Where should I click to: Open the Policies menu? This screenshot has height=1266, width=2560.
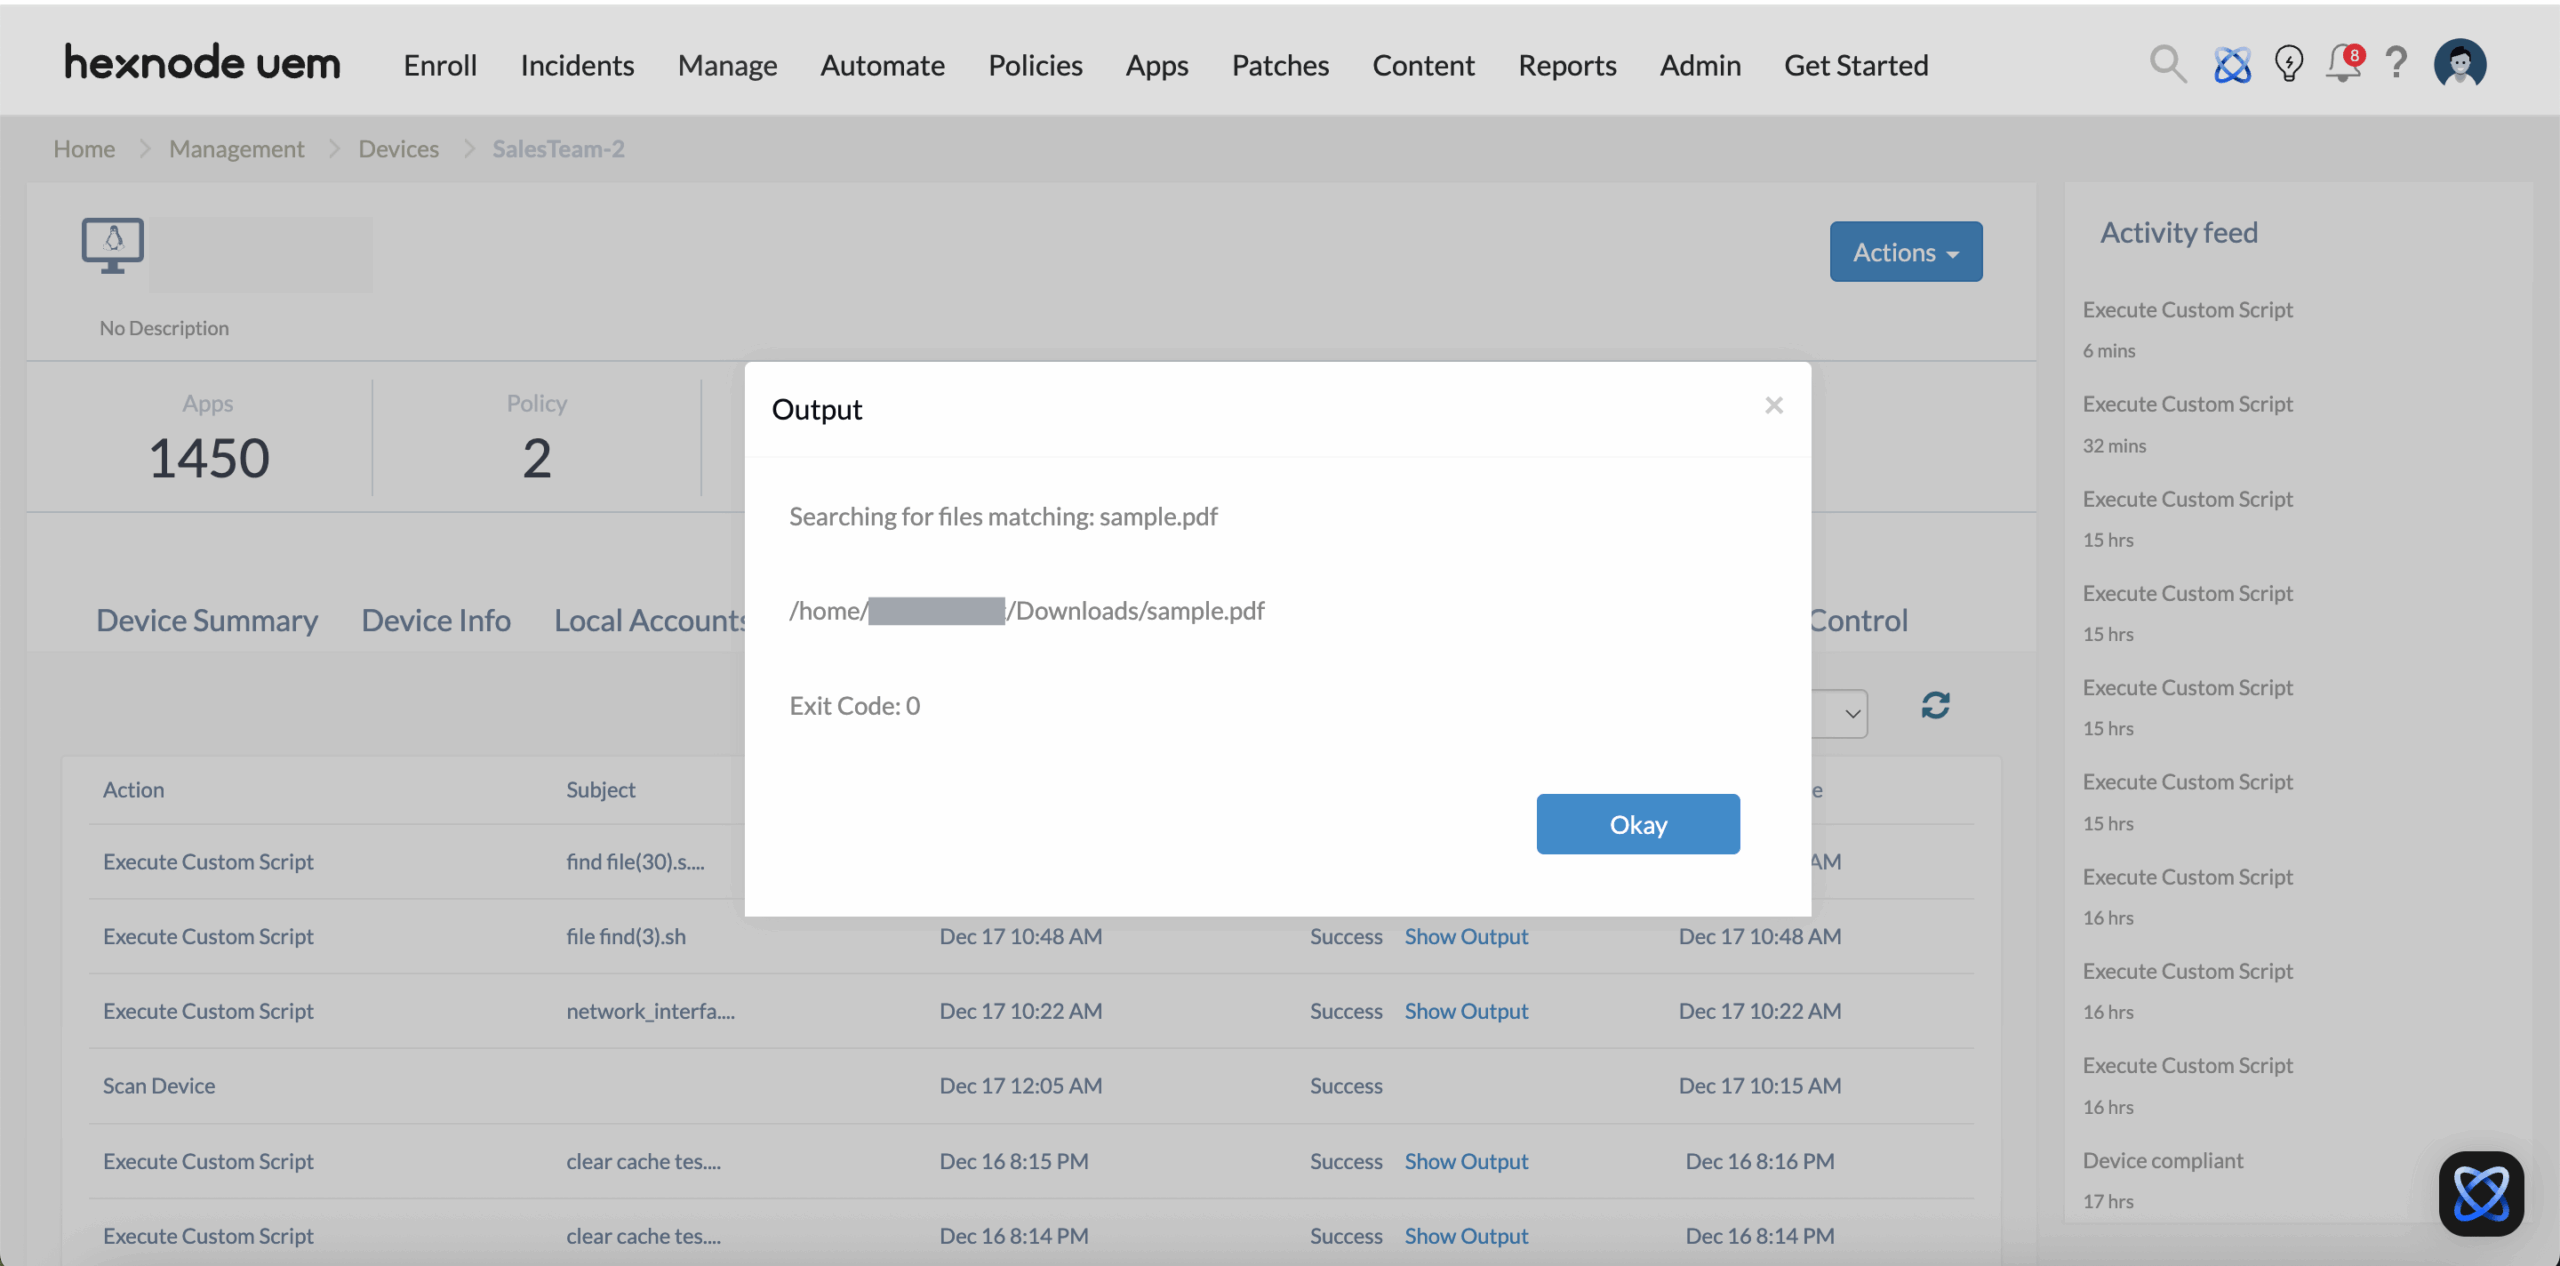1035,65
